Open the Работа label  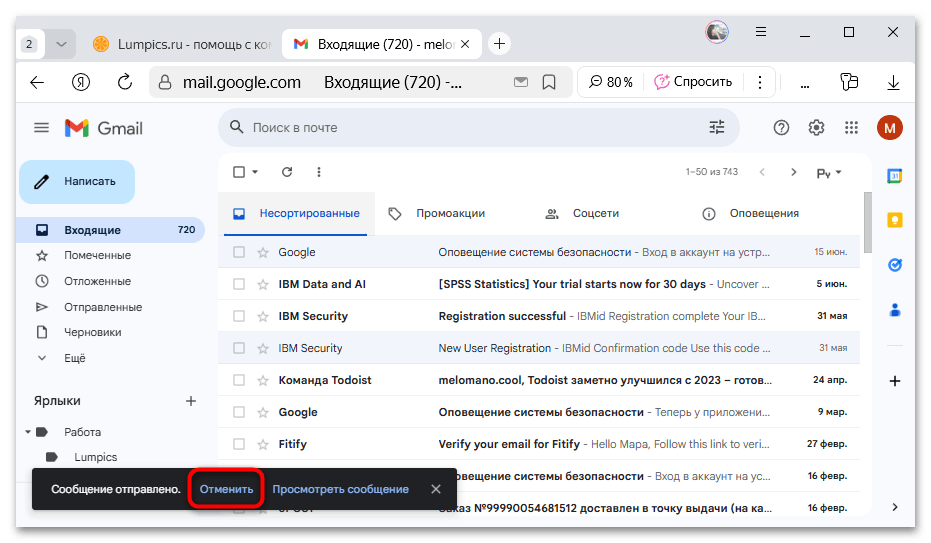(x=82, y=432)
